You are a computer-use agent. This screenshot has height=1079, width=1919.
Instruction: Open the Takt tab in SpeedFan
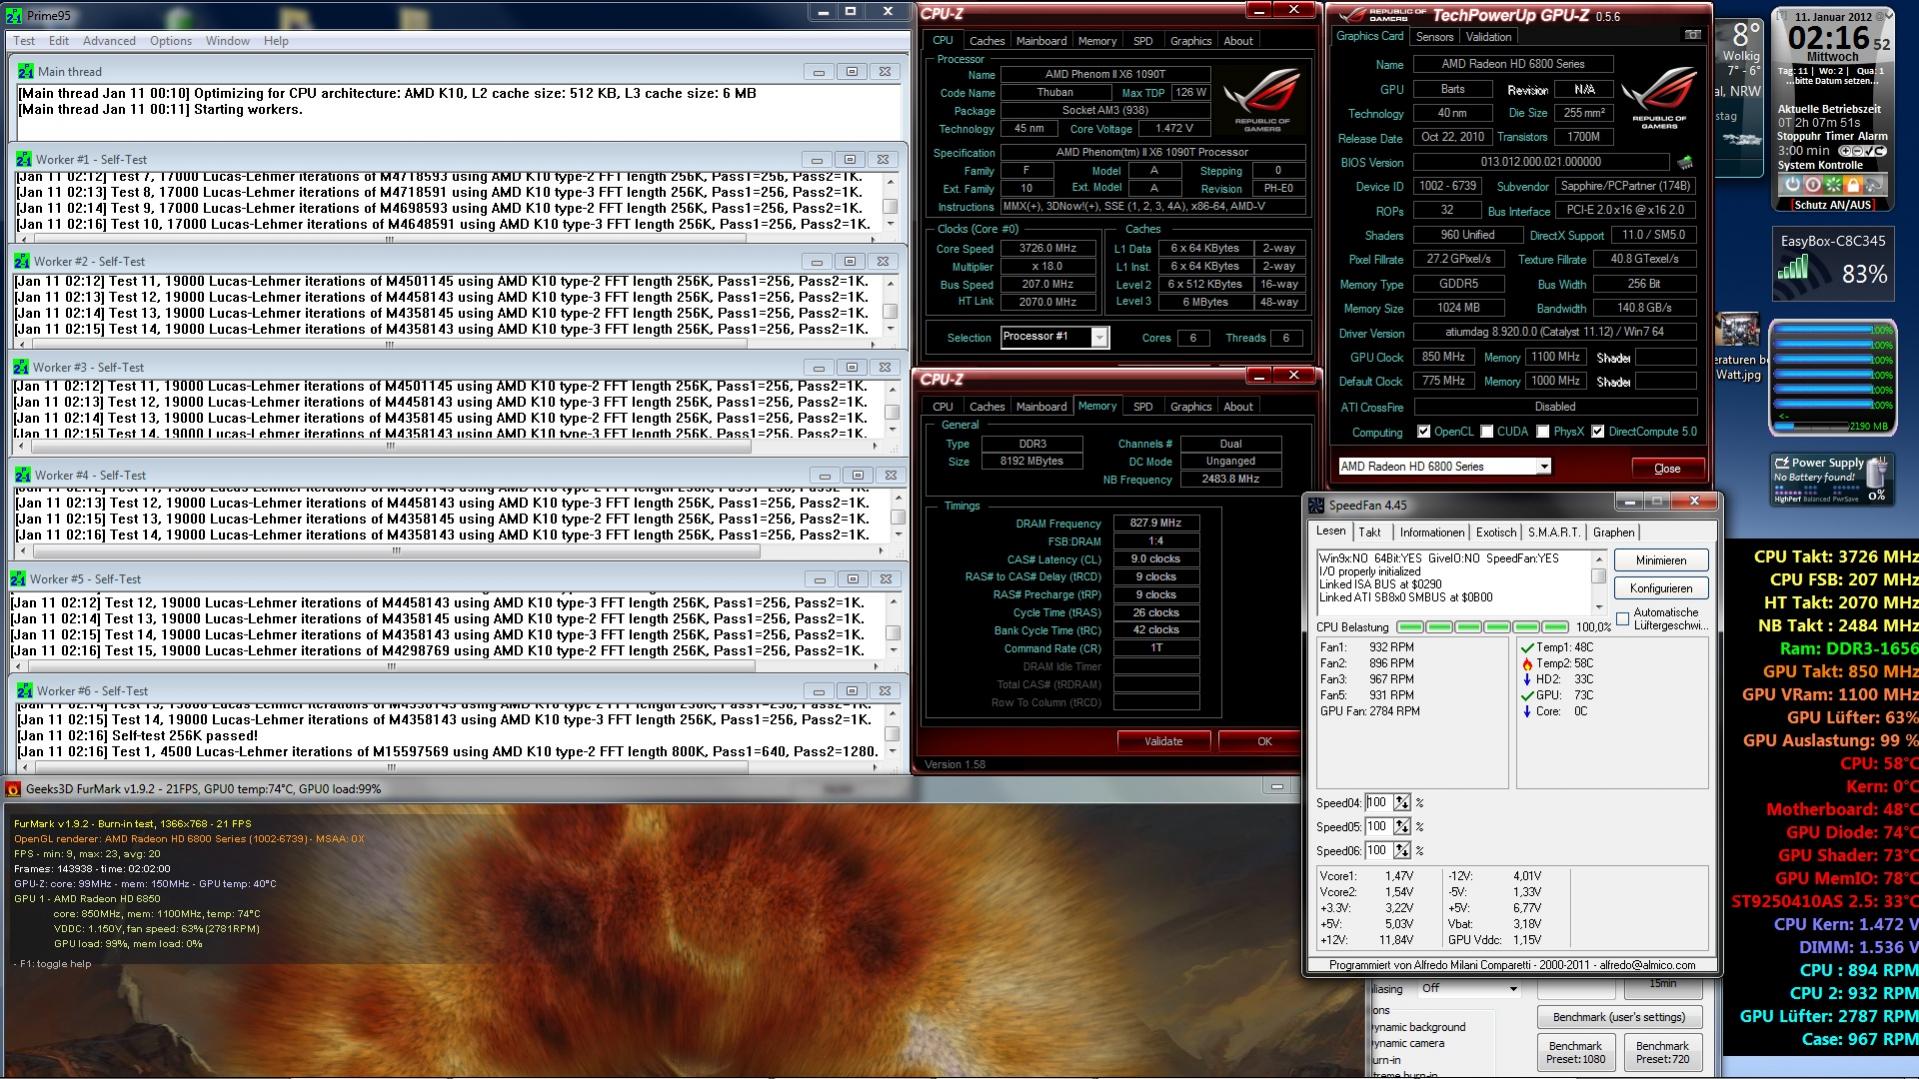1370,533
